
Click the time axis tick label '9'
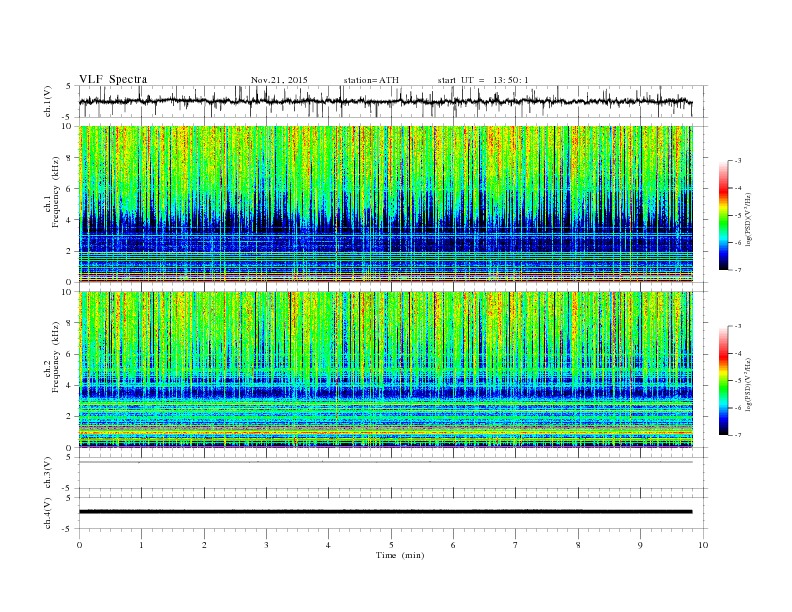(640, 545)
